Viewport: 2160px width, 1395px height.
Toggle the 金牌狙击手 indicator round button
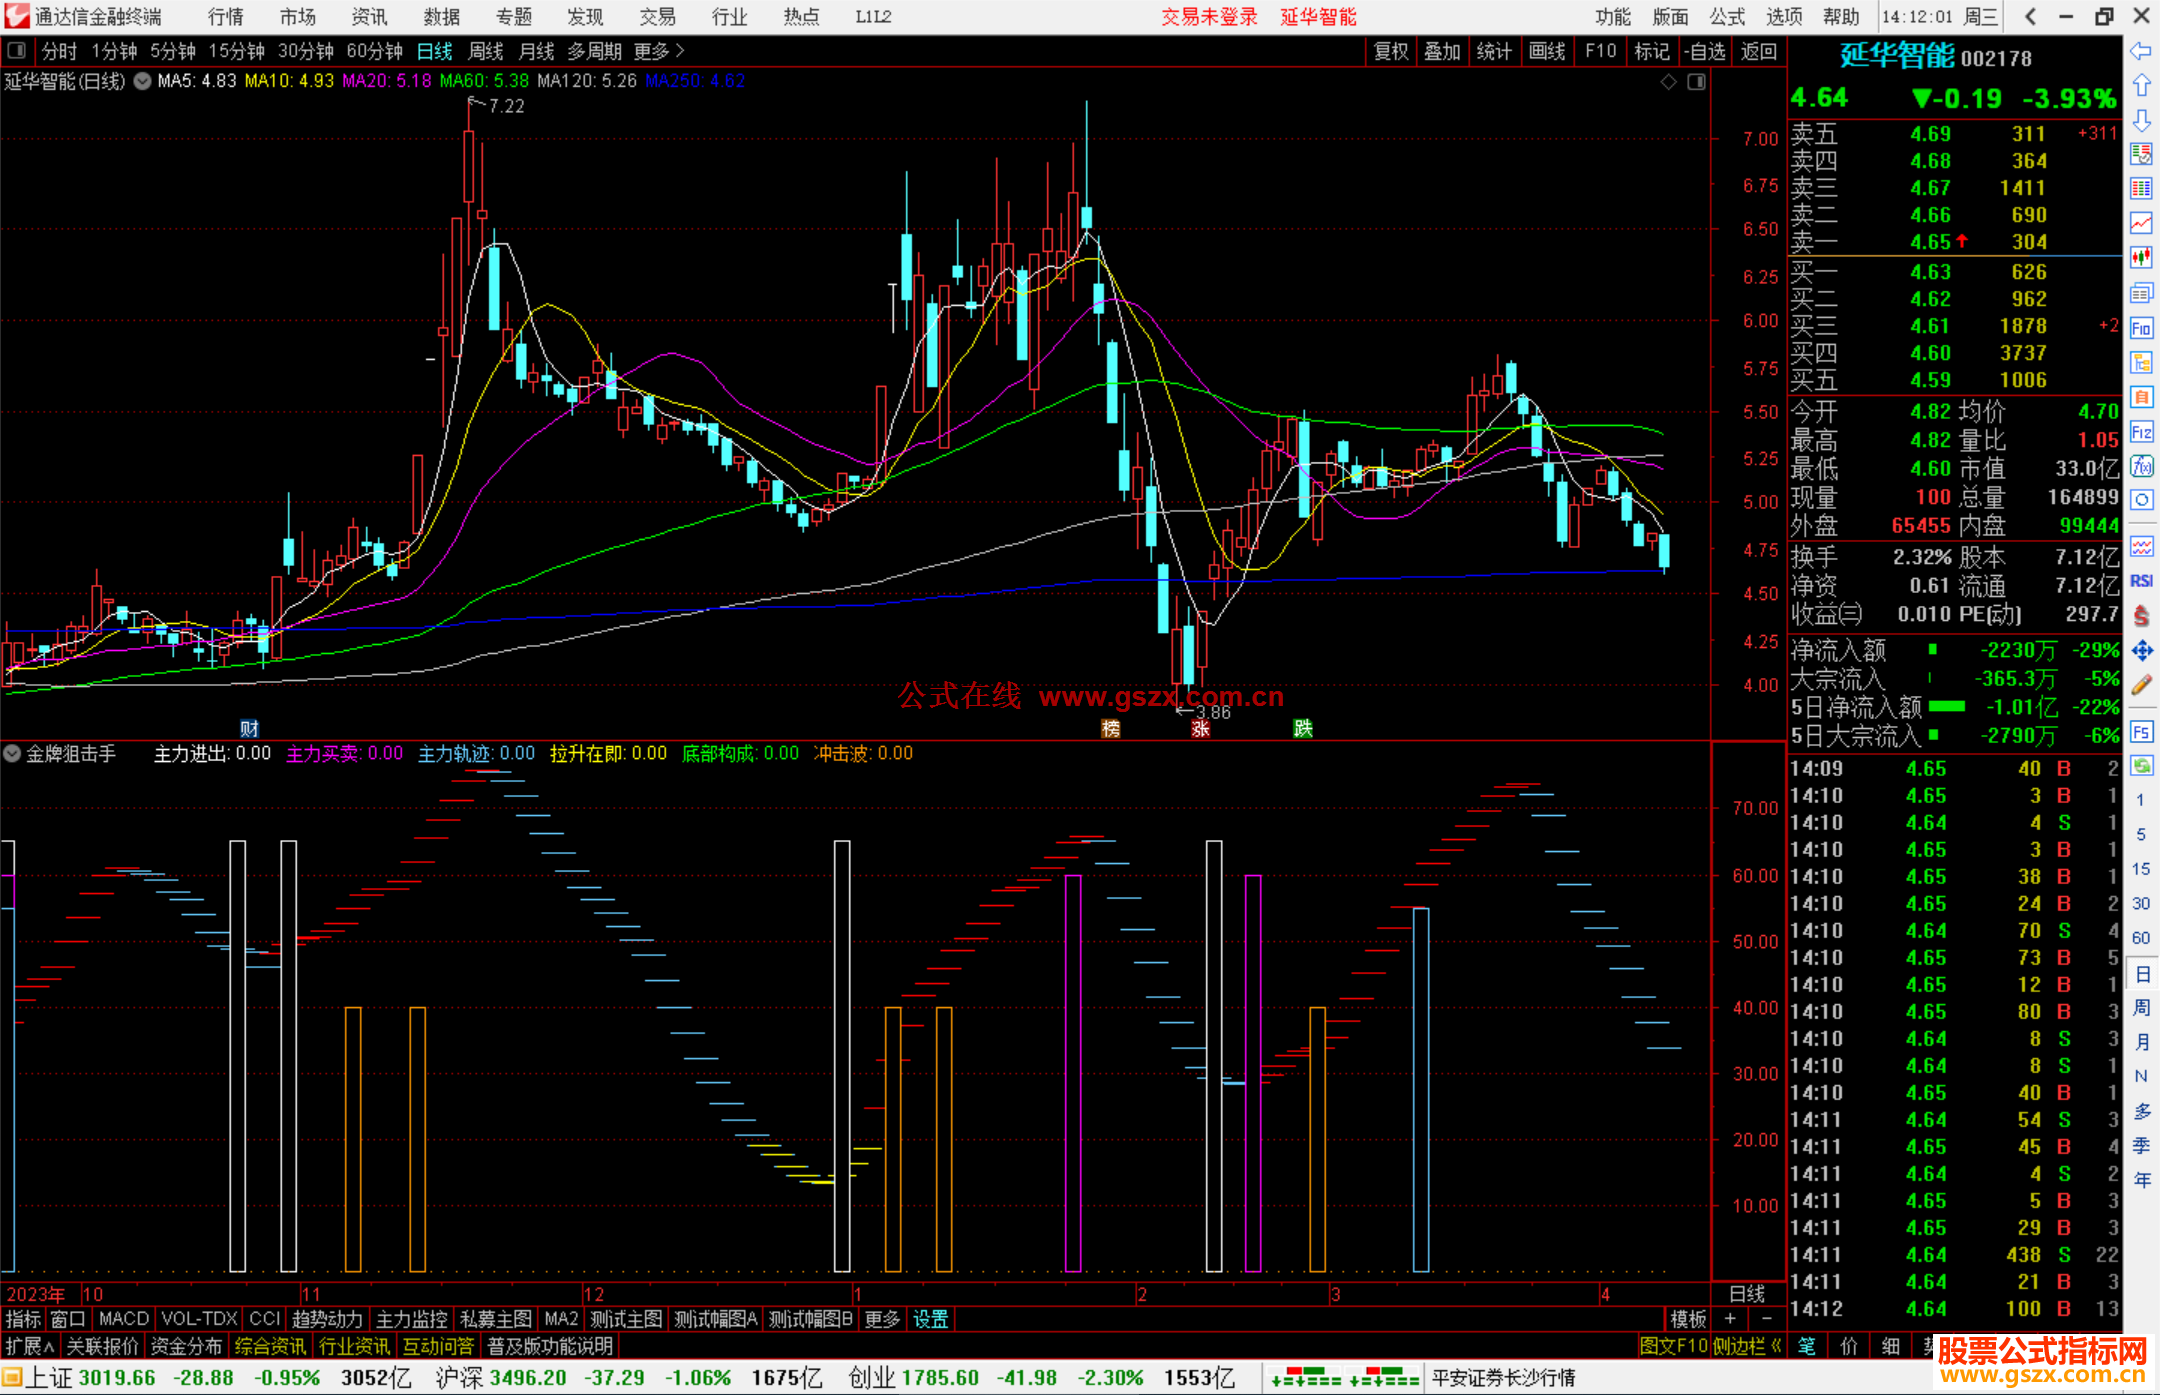12,753
